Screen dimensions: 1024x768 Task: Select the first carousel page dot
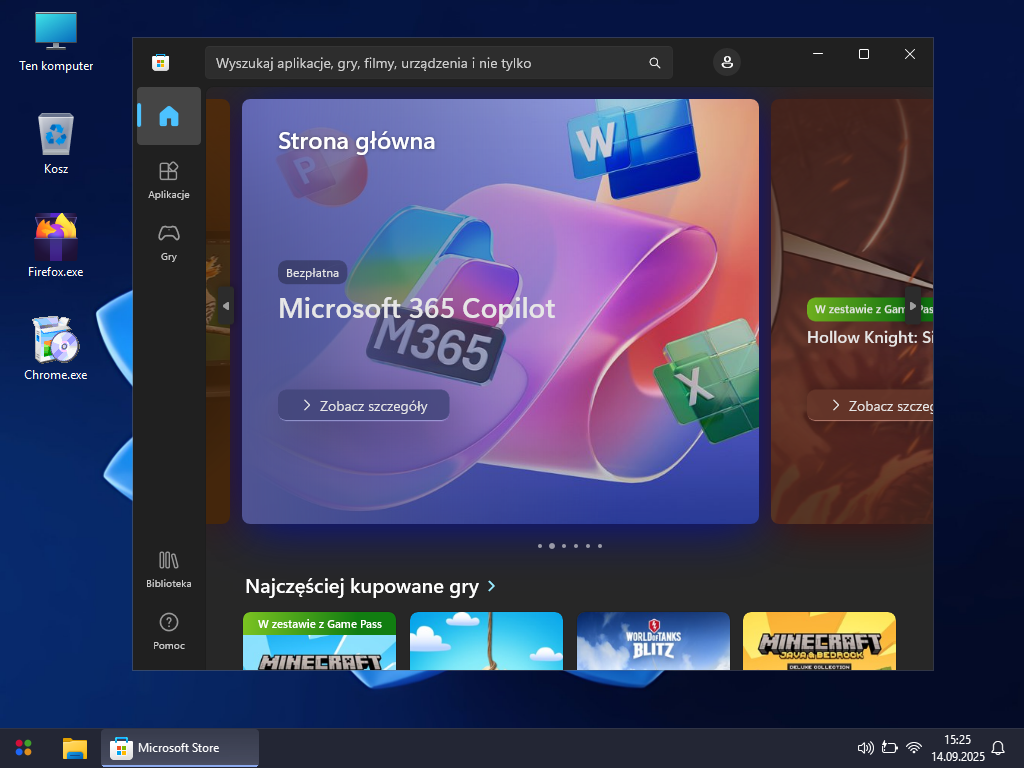540,546
